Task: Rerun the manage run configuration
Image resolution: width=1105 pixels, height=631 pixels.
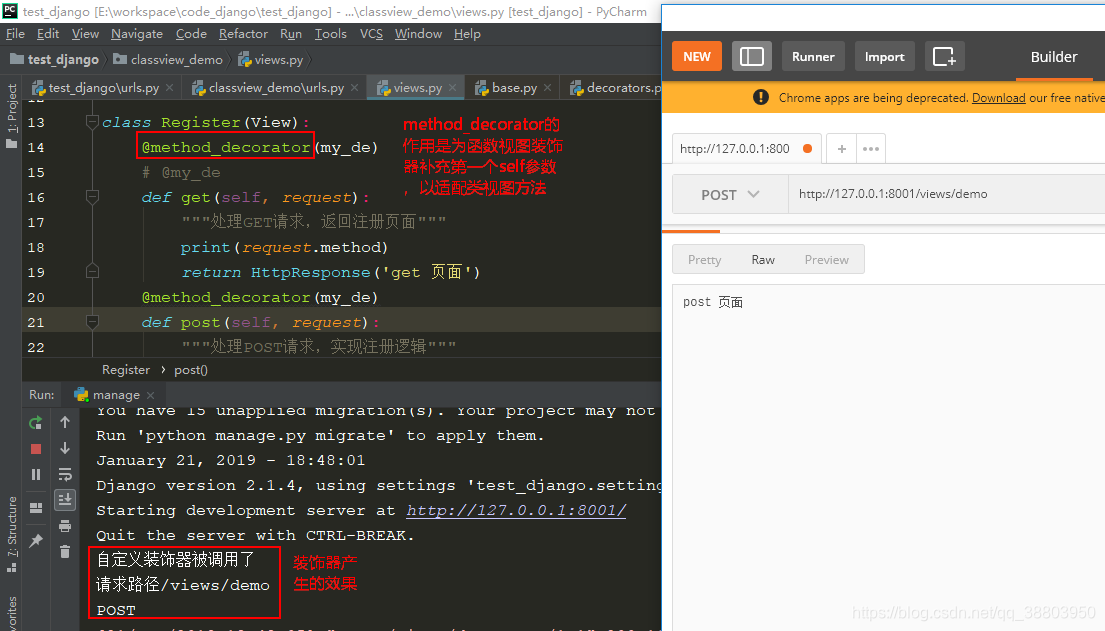Action: coord(35,423)
